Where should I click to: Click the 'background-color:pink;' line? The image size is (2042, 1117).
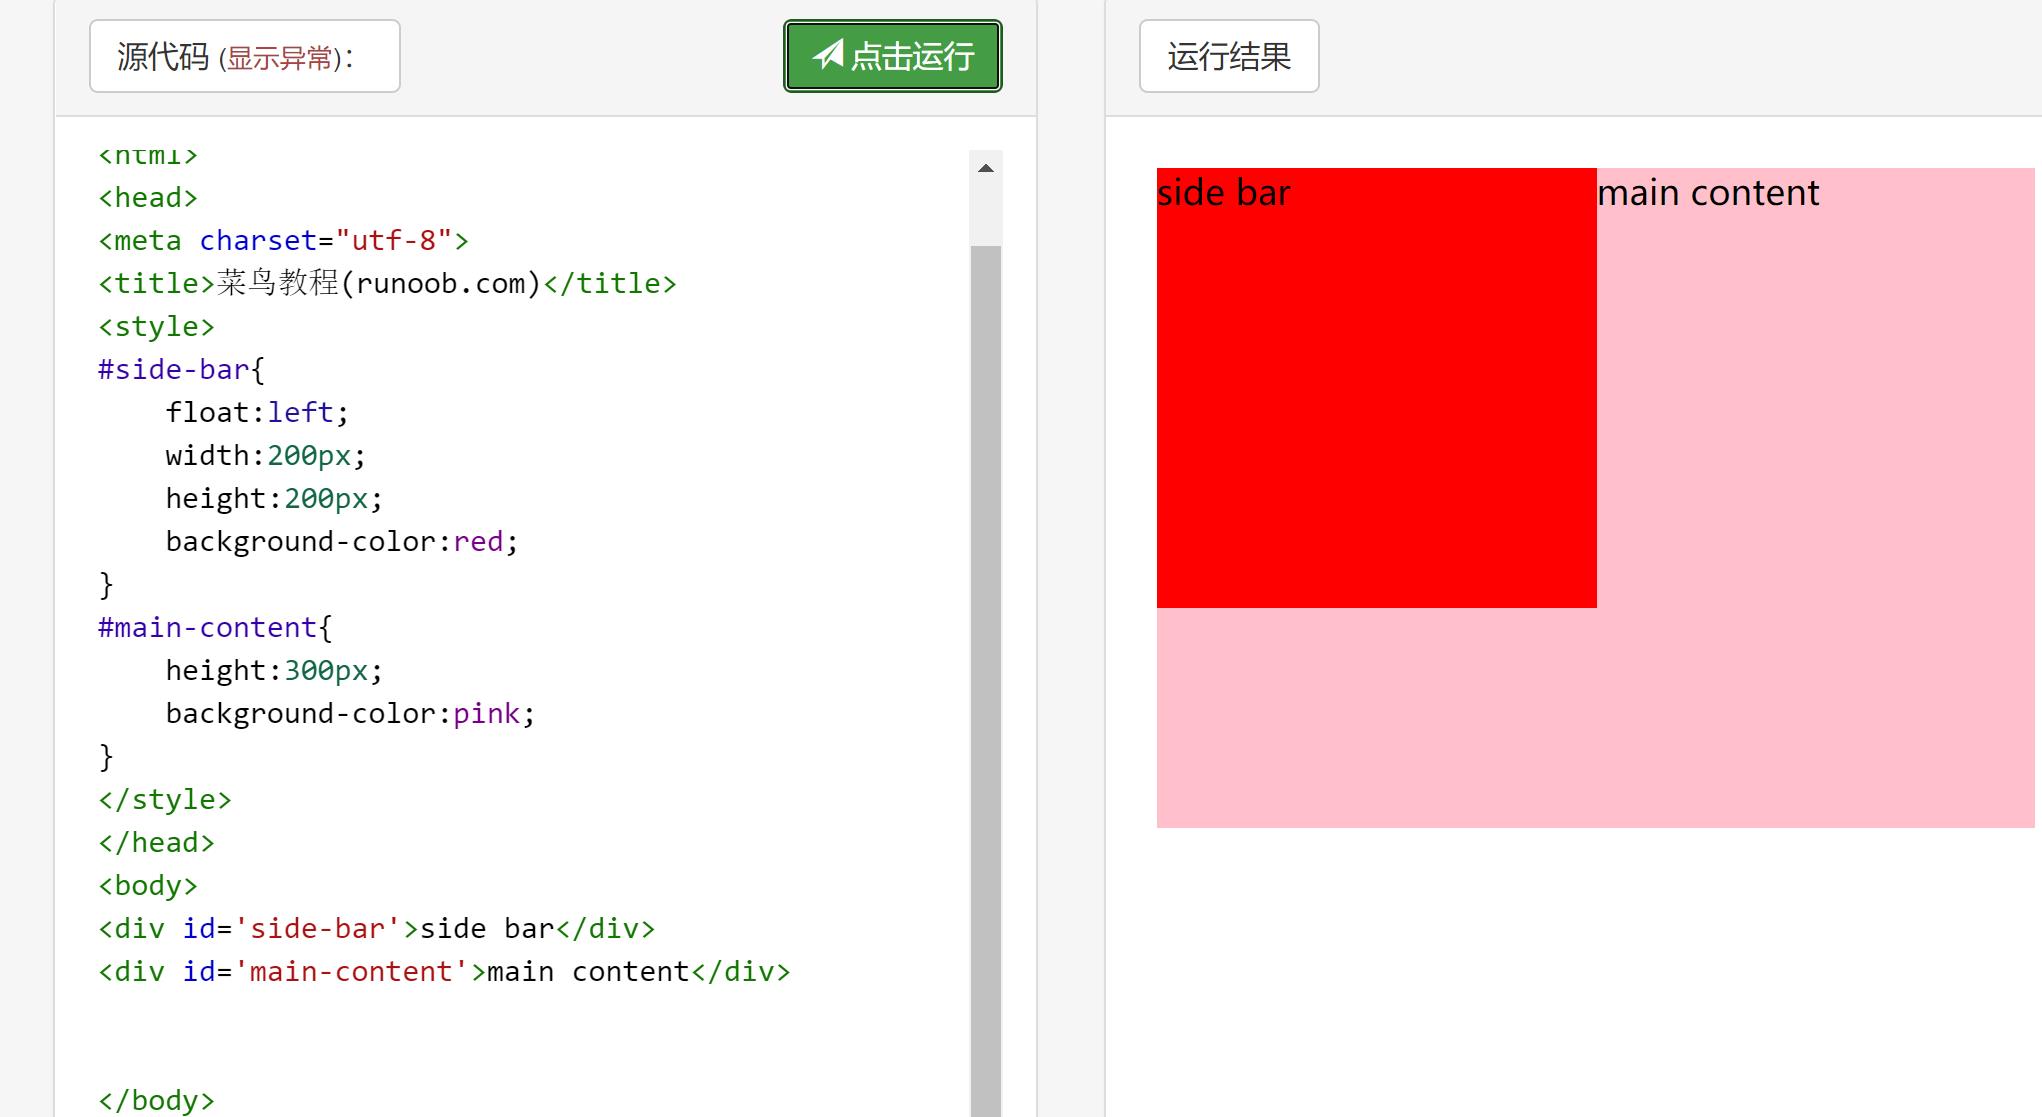(350, 714)
